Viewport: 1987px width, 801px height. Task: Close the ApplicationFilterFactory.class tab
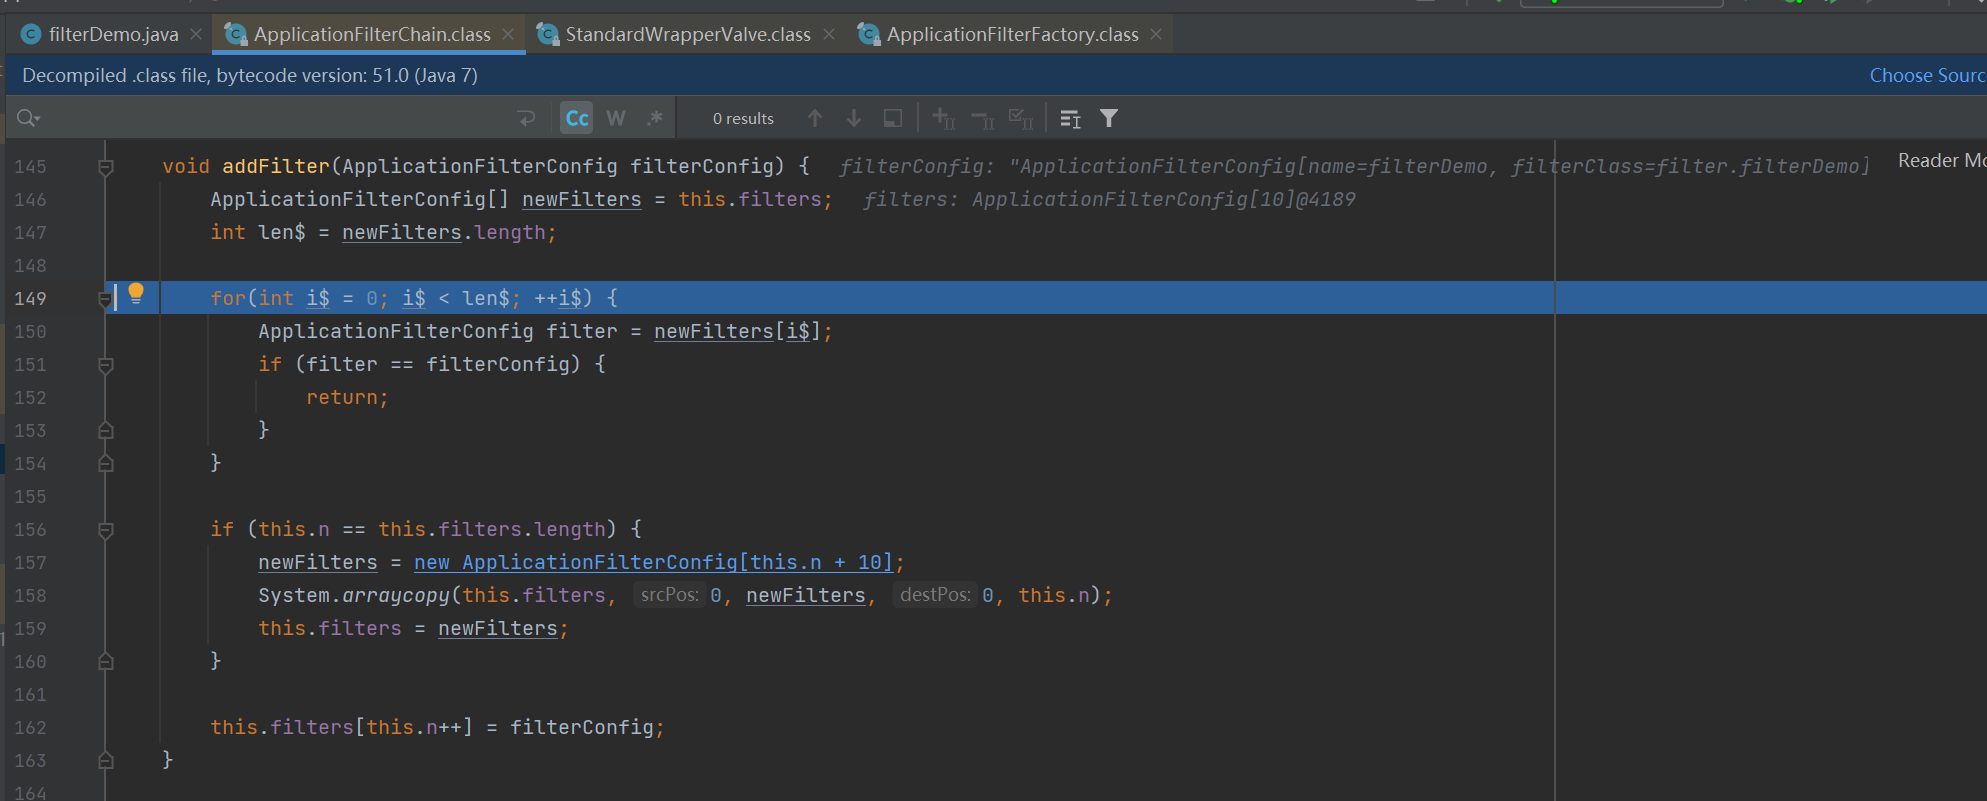[1156, 34]
